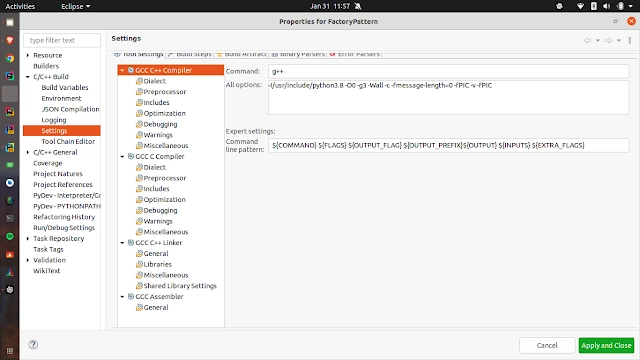Open the system menu arrow in top bar
This screenshot has width=640, height=360.
(631, 6)
